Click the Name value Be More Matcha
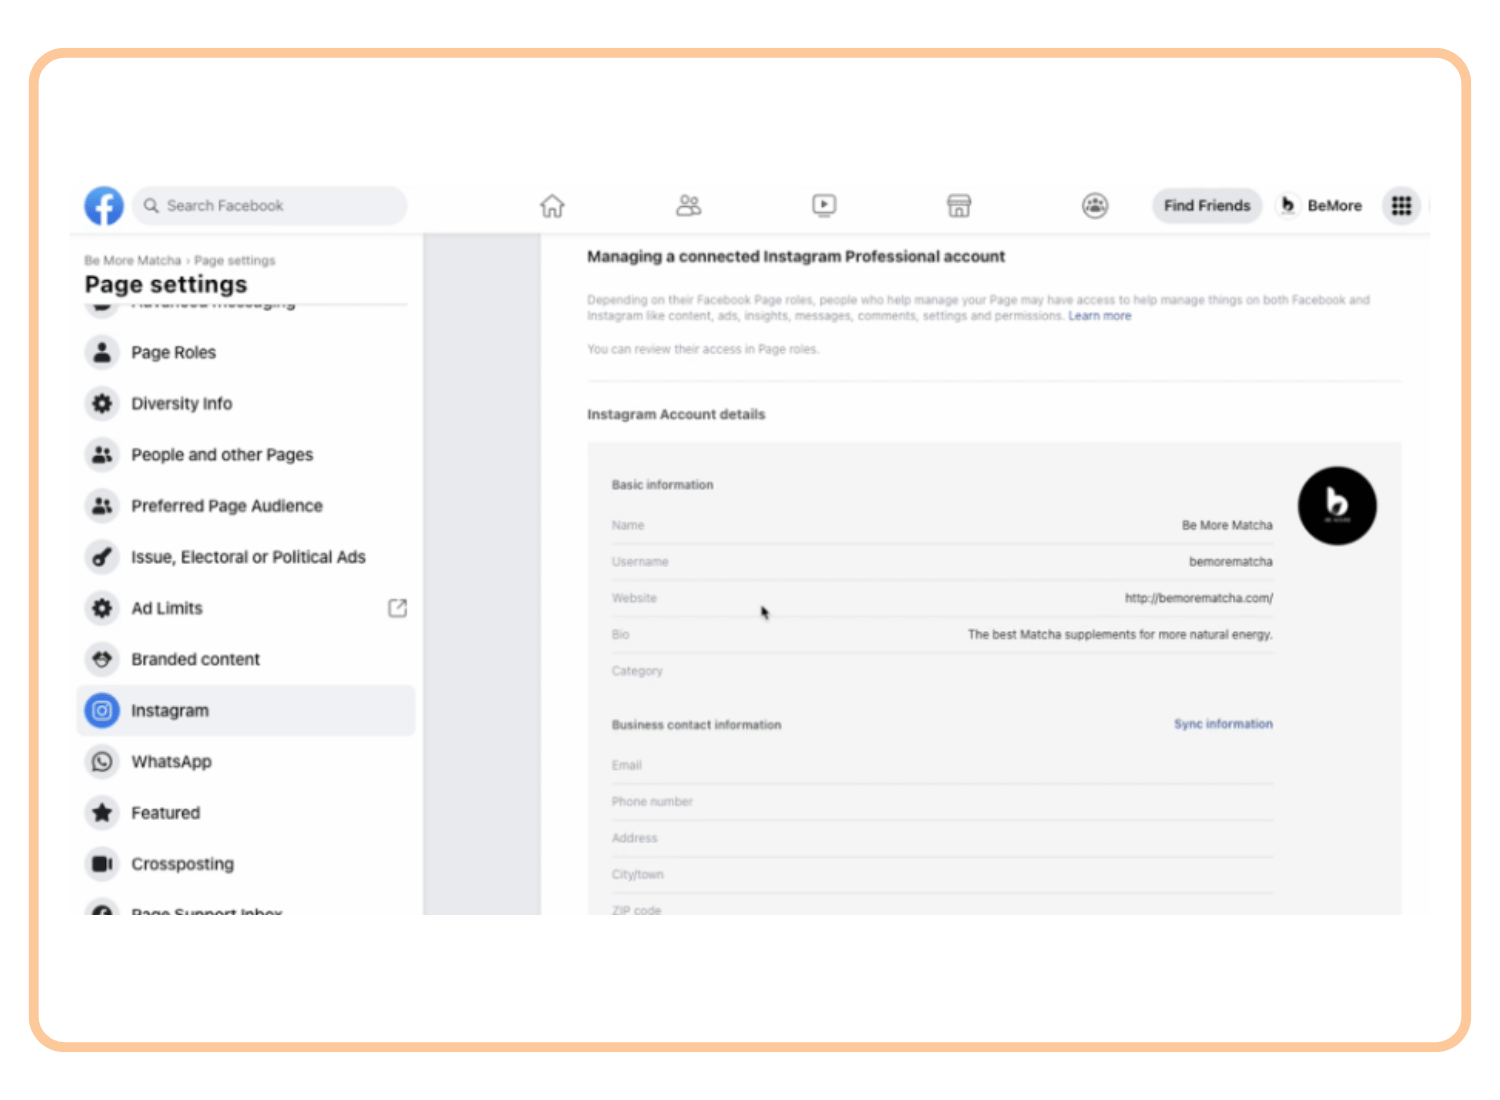Image resolution: width=1500 pixels, height=1100 pixels. (x=1227, y=525)
